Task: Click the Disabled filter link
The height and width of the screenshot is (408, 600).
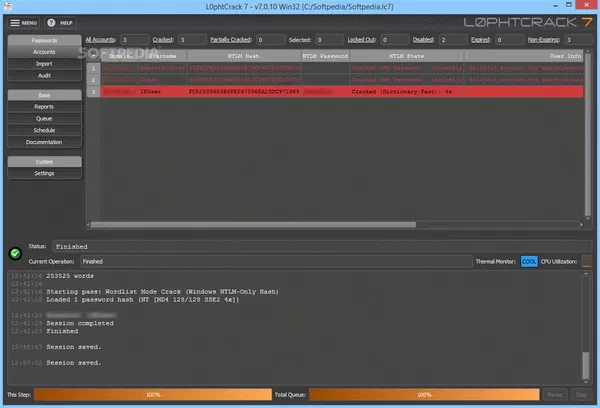Action: (424, 40)
